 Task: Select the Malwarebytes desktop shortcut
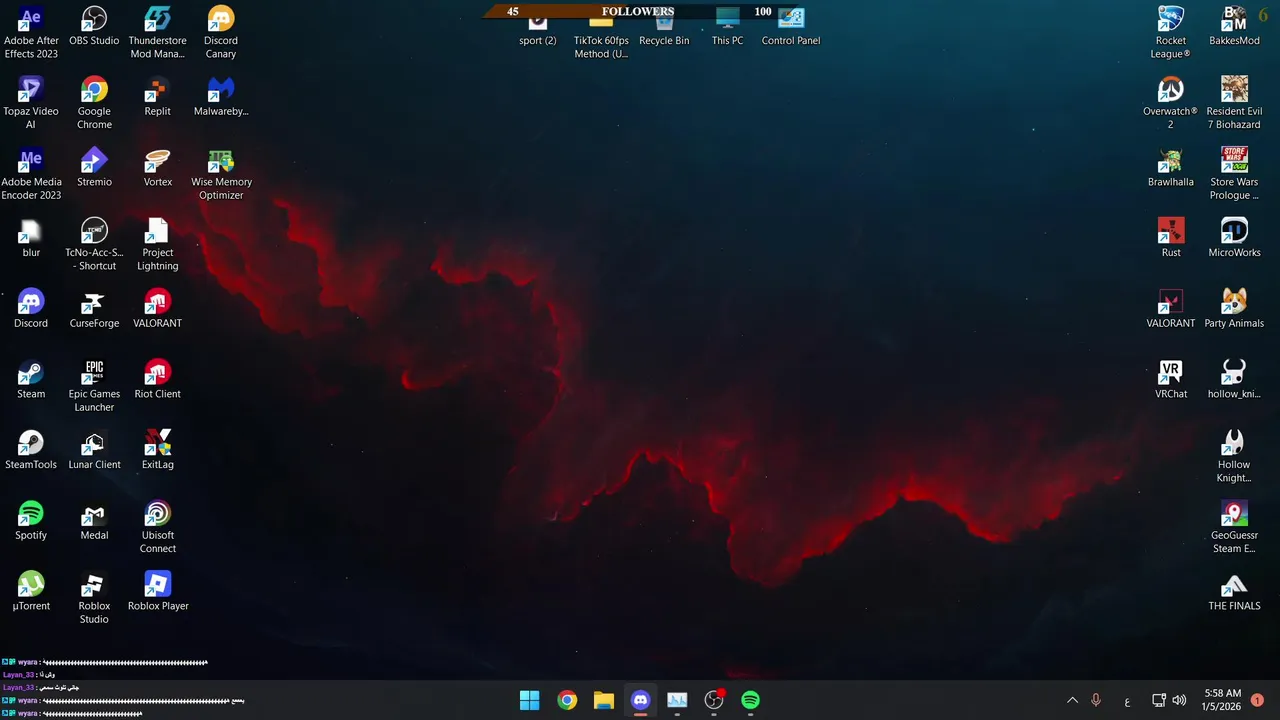(221, 97)
